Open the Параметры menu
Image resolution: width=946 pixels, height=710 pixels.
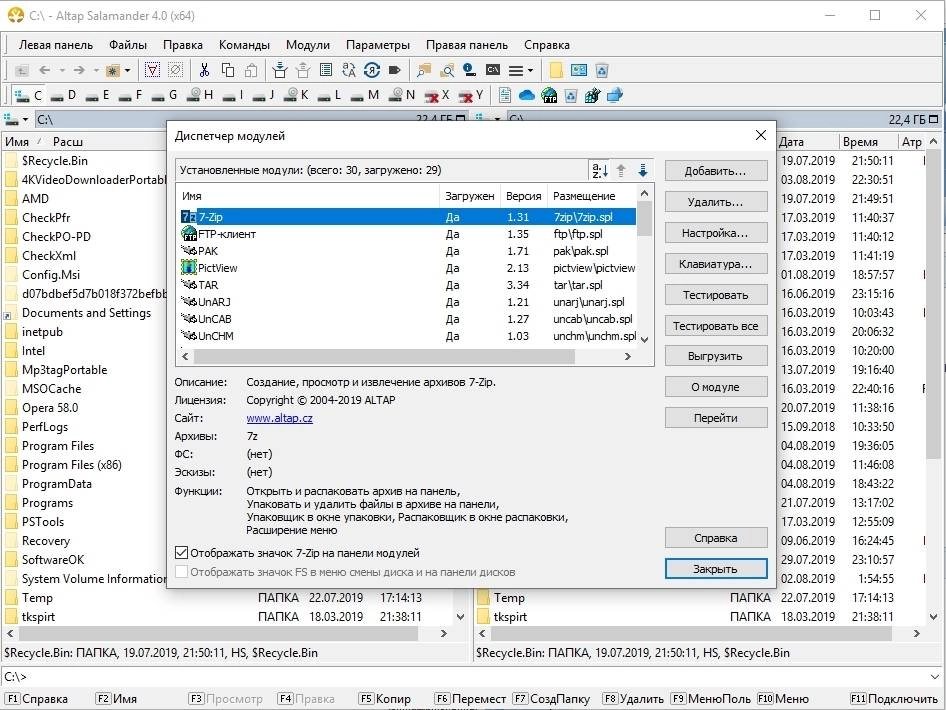378,45
